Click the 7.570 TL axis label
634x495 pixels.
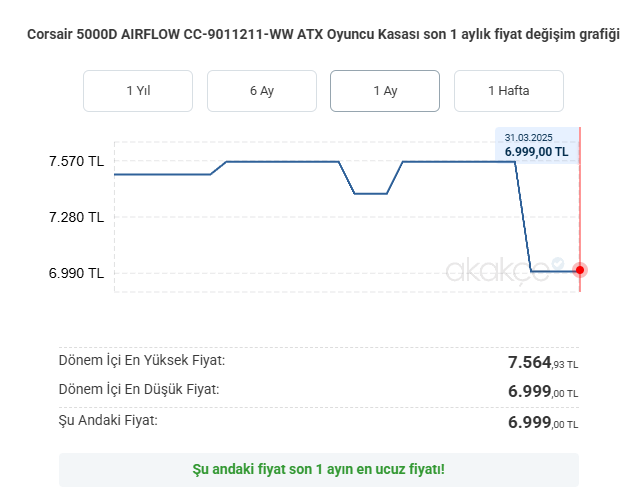[76, 161]
